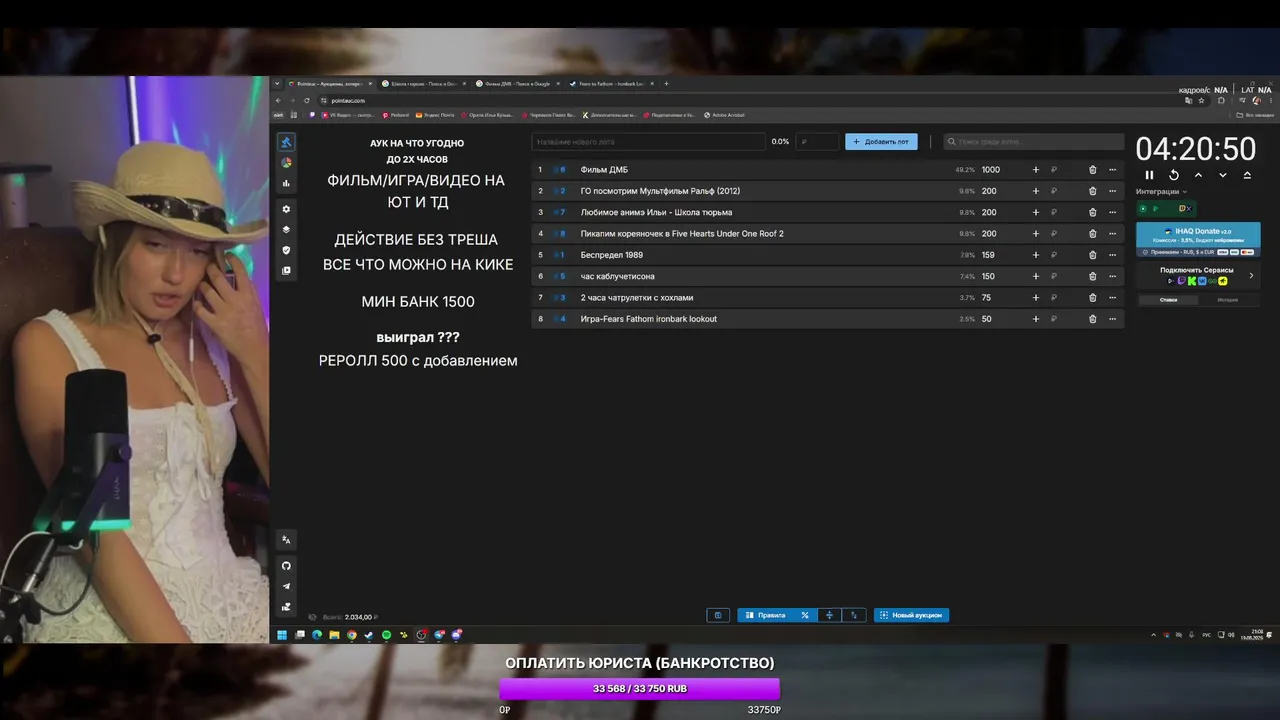Toggle the split view button in bottom bar
Screen dimensions: 1280x720
point(829,615)
